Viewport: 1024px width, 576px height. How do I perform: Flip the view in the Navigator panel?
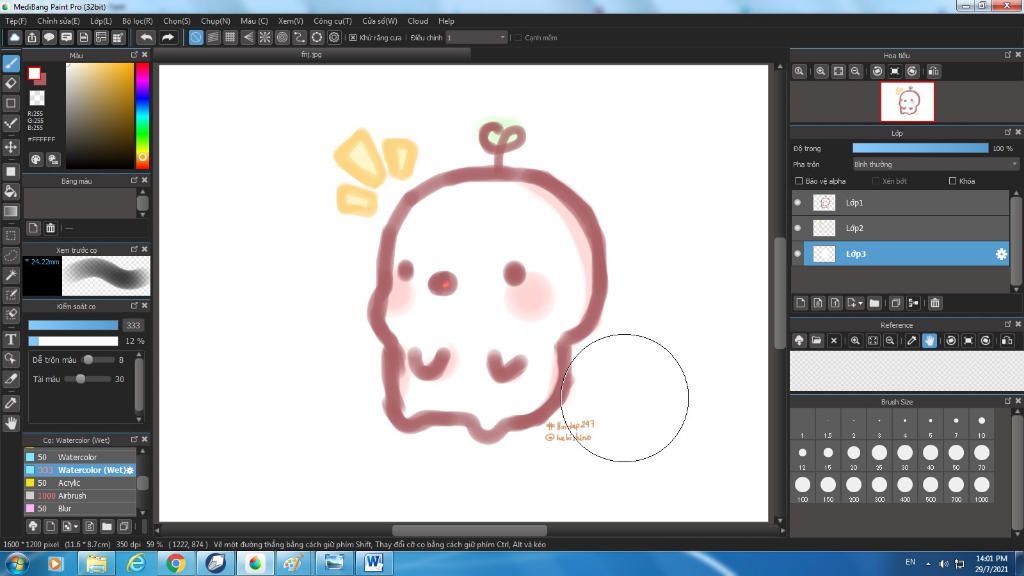tap(934, 71)
